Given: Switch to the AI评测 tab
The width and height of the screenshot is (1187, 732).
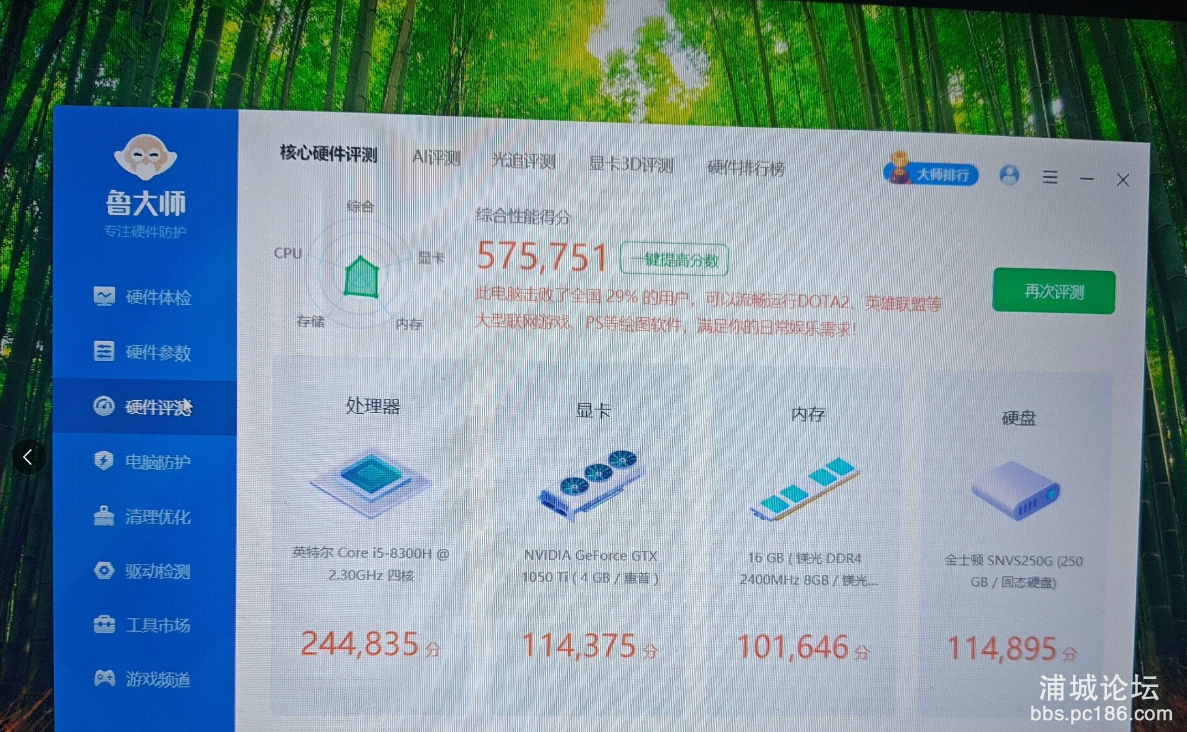Looking at the screenshot, I should click(x=436, y=158).
